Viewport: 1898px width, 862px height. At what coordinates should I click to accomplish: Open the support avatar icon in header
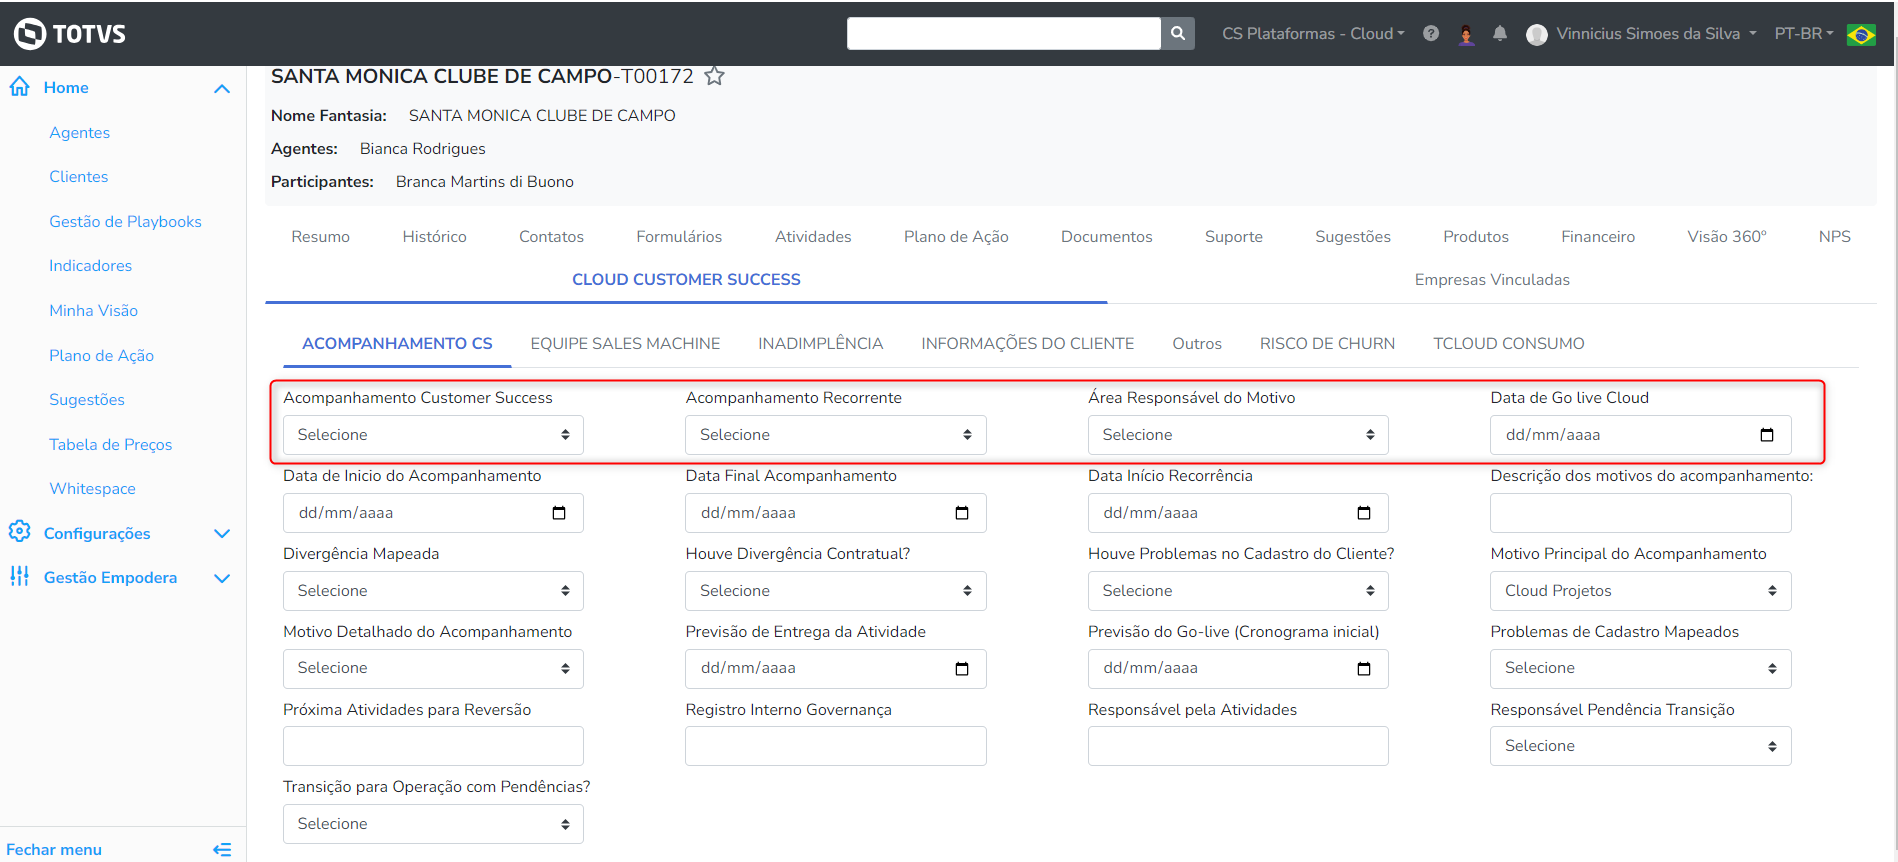tap(1466, 34)
